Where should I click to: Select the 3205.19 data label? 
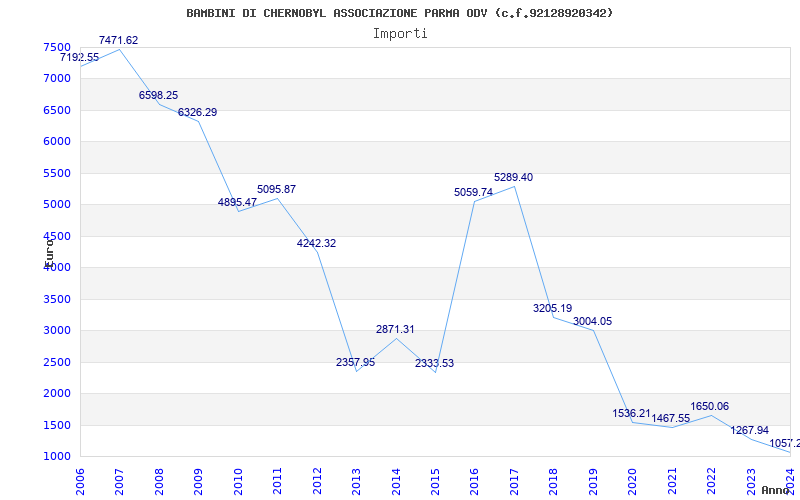coord(553,309)
